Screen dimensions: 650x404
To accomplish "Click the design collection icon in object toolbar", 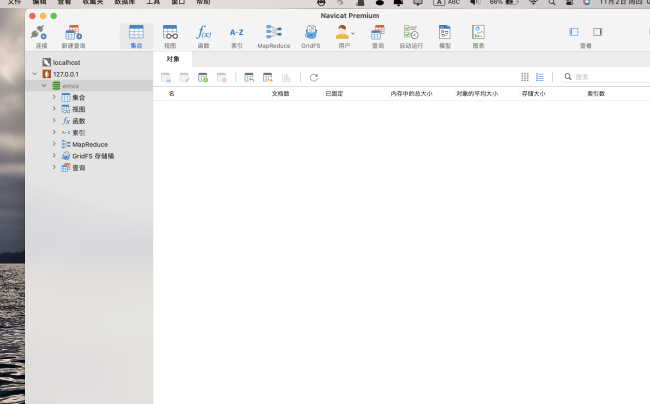I will (184, 77).
